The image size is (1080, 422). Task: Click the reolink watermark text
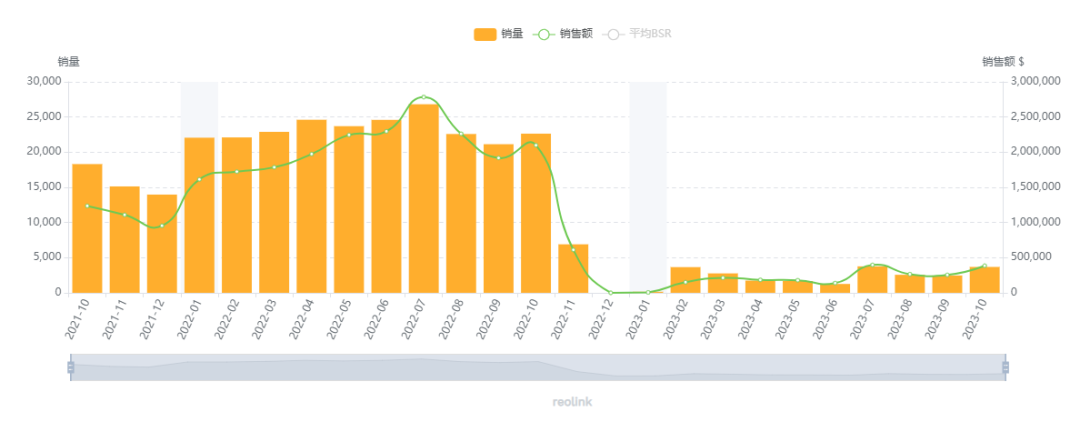tap(572, 401)
